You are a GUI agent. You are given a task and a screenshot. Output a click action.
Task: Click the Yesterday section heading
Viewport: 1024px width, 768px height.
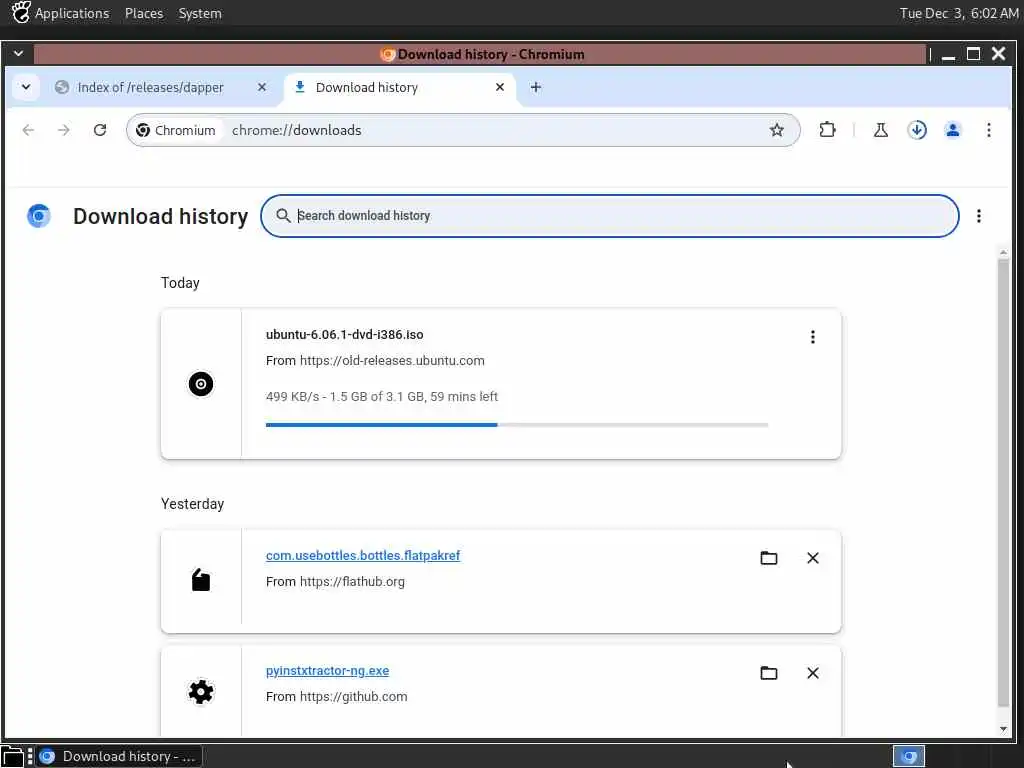point(192,504)
